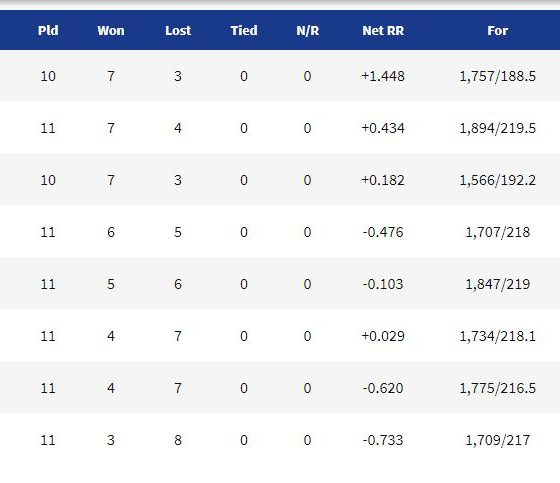Screen dimensions: 560x483
Task: Select the -0.103 net run rate cell
Action: 383,284
